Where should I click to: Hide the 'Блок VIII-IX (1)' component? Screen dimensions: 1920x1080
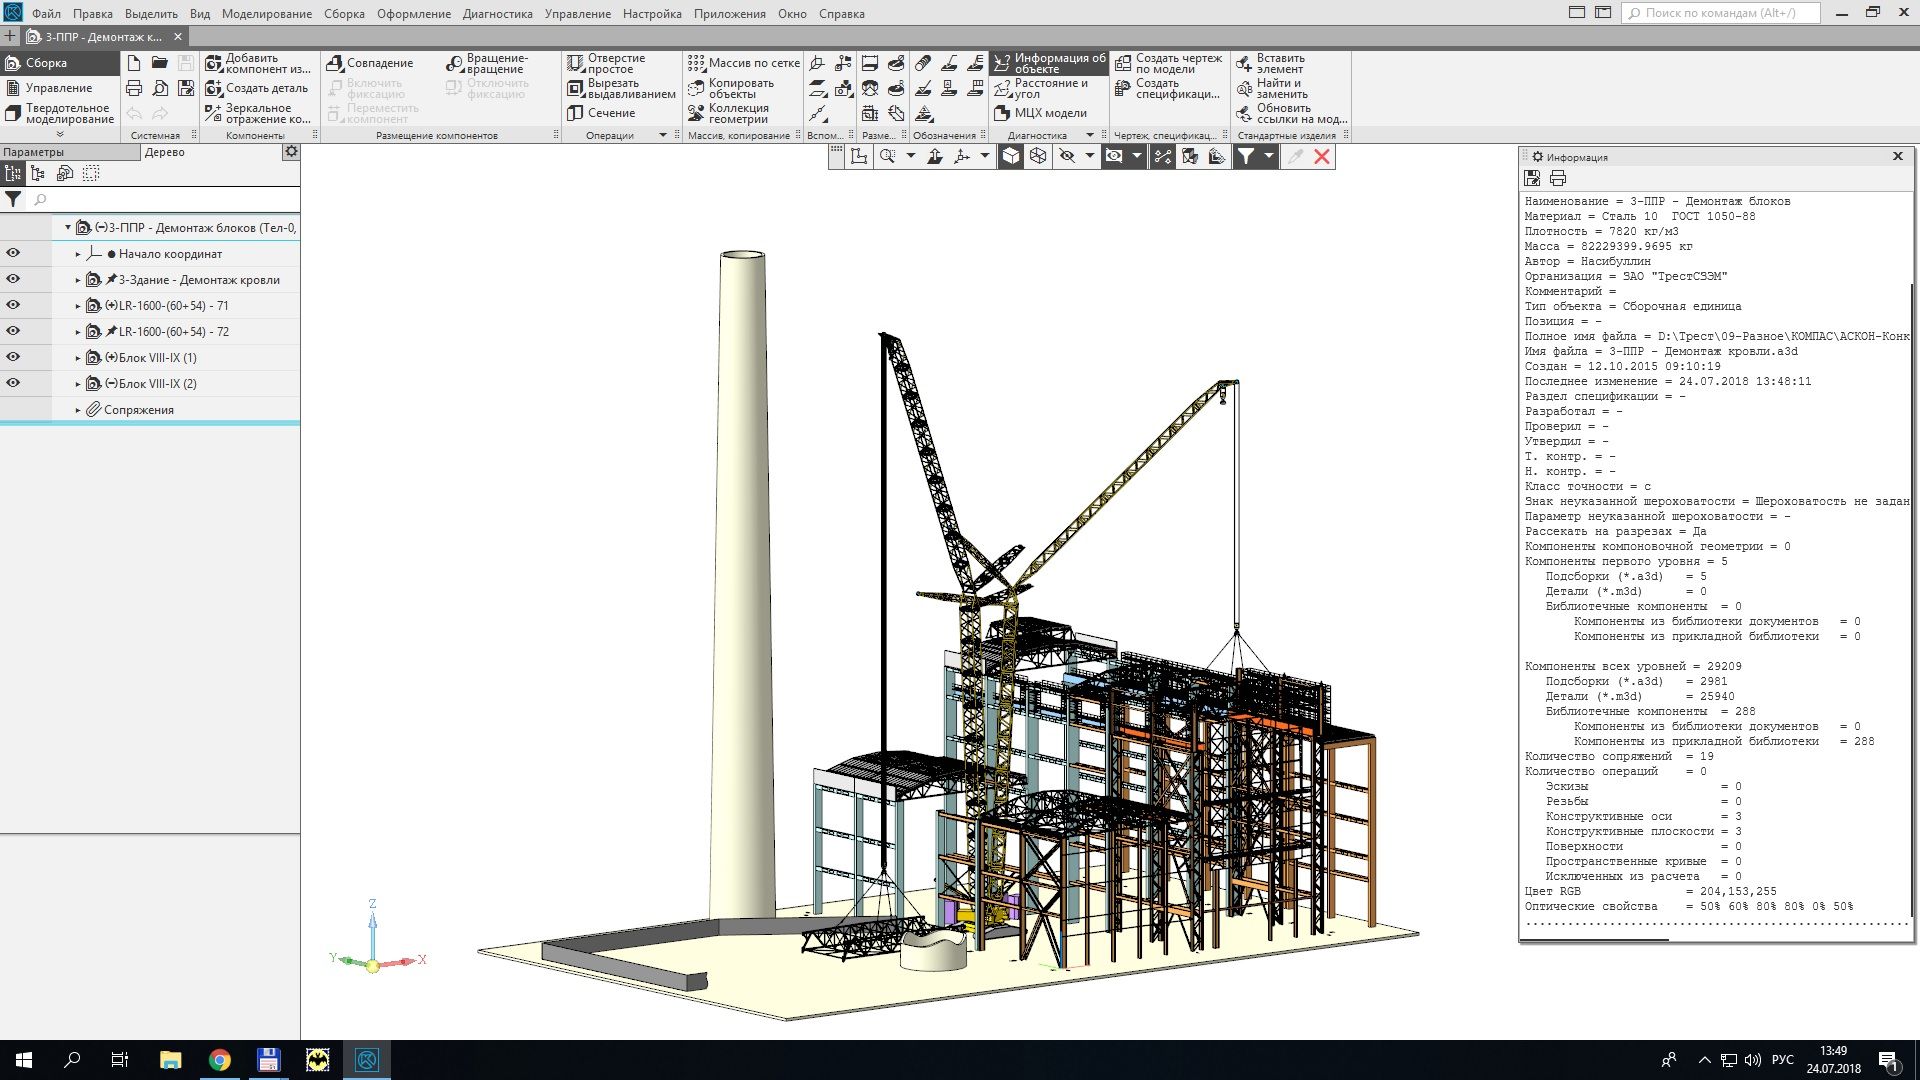(13, 357)
